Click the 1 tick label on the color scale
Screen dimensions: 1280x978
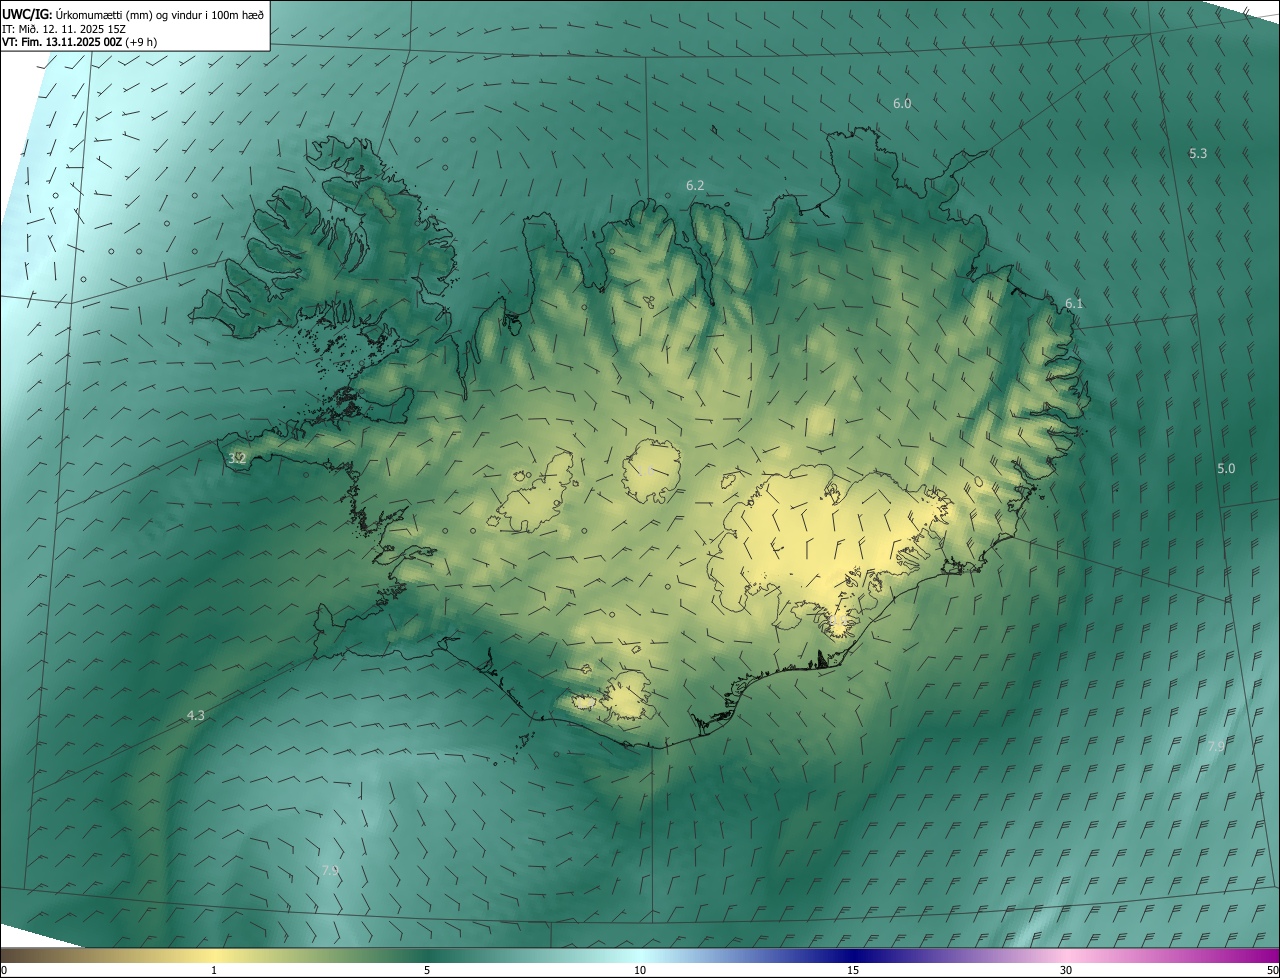(214, 970)
